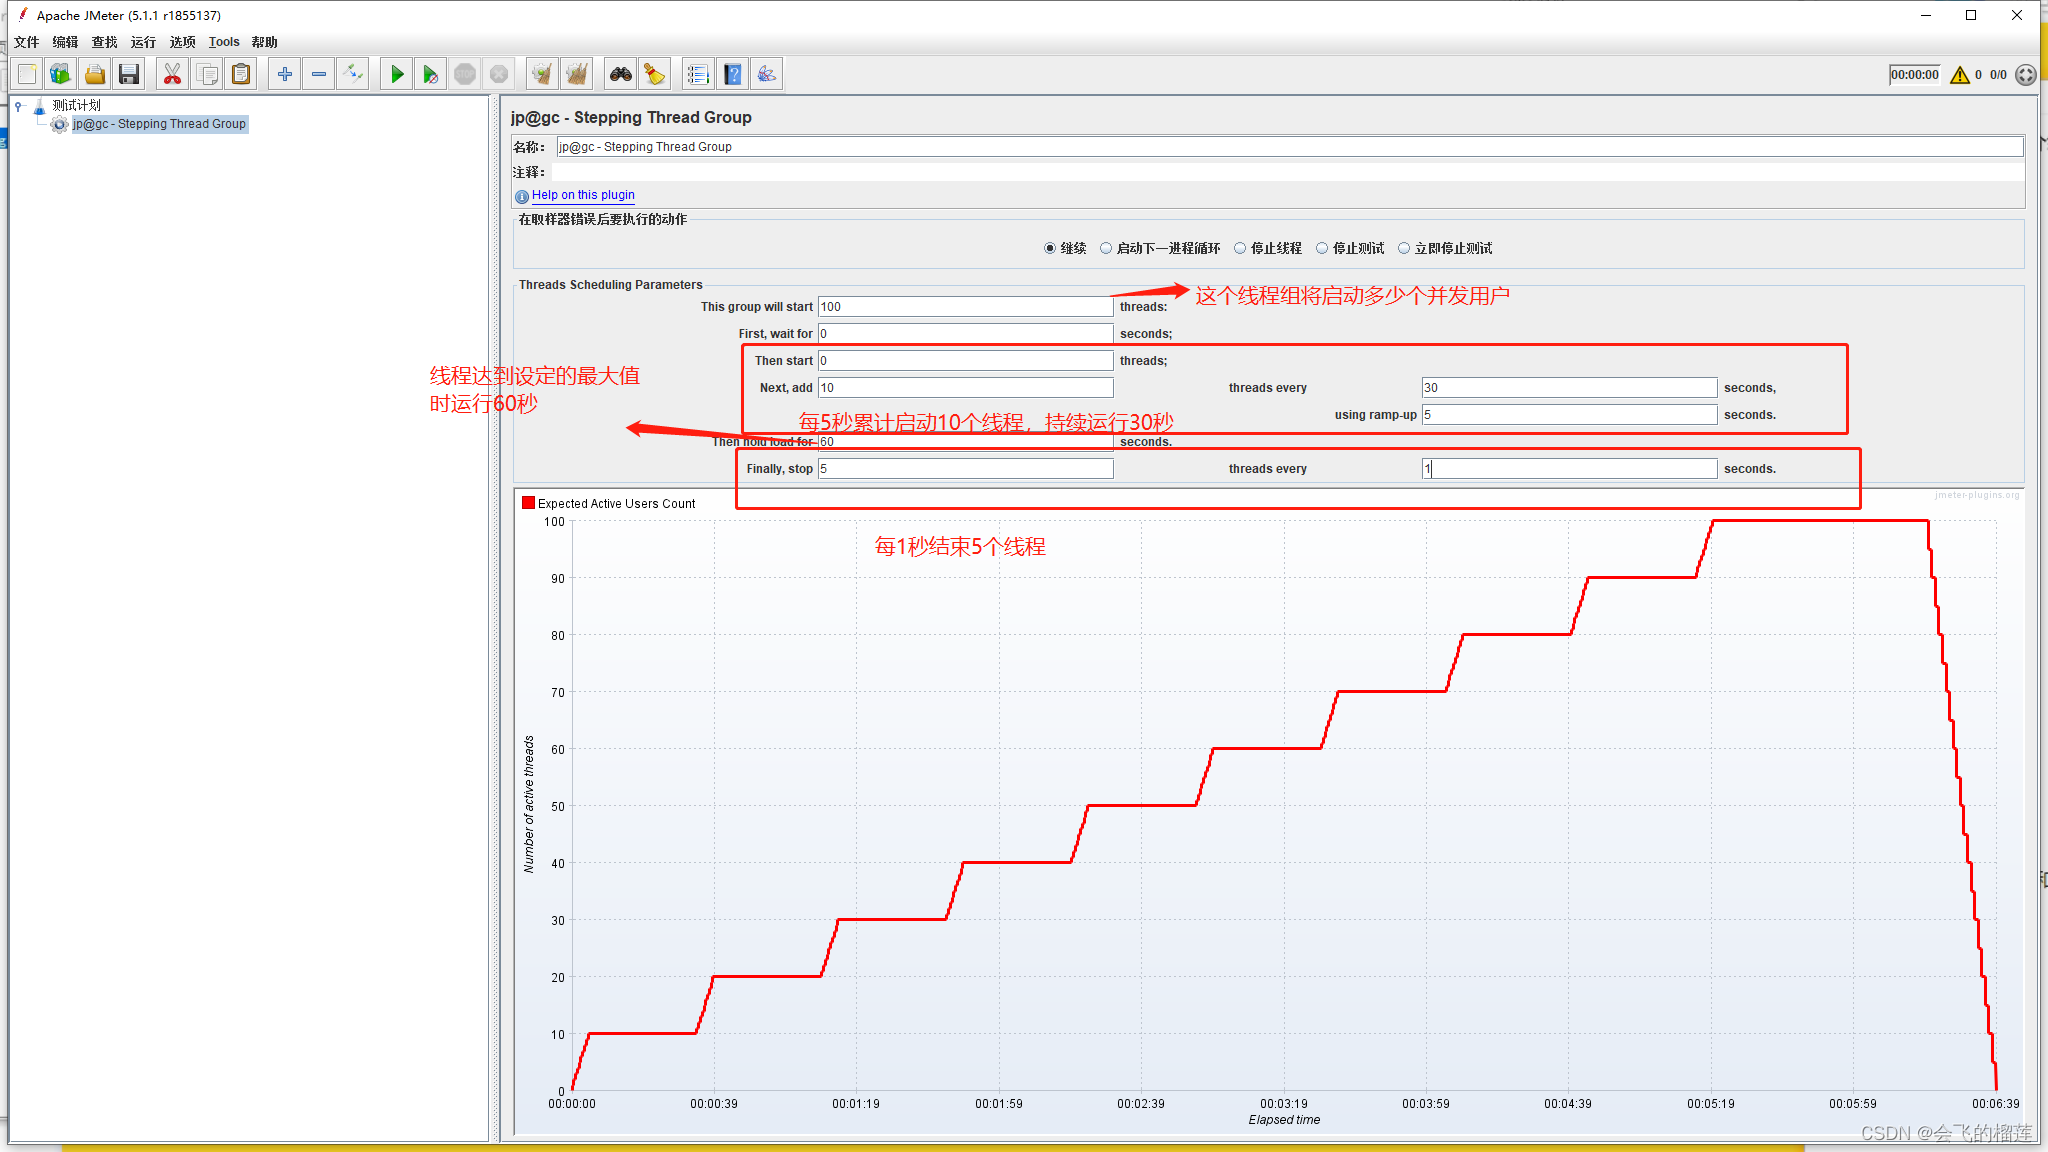
Task: Collapse the 测试计划 tree node handle
Action: click(18, 105)
